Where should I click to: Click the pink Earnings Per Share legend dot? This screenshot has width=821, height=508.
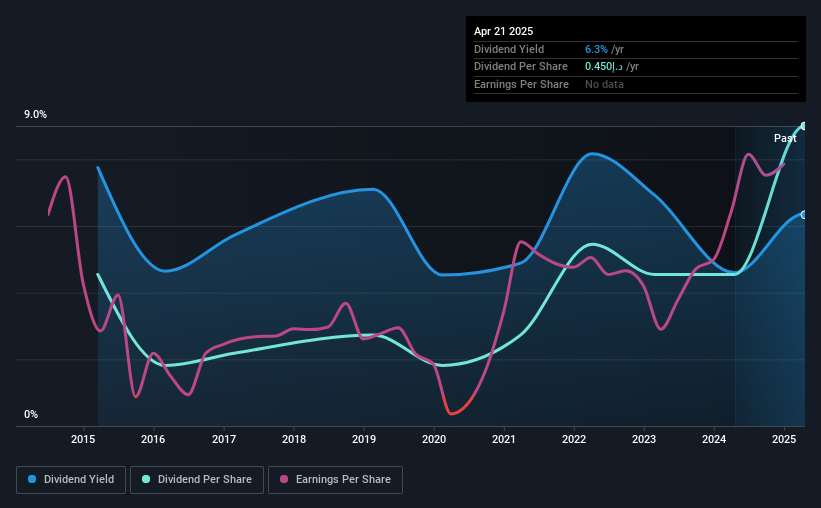tap(284, 479)
